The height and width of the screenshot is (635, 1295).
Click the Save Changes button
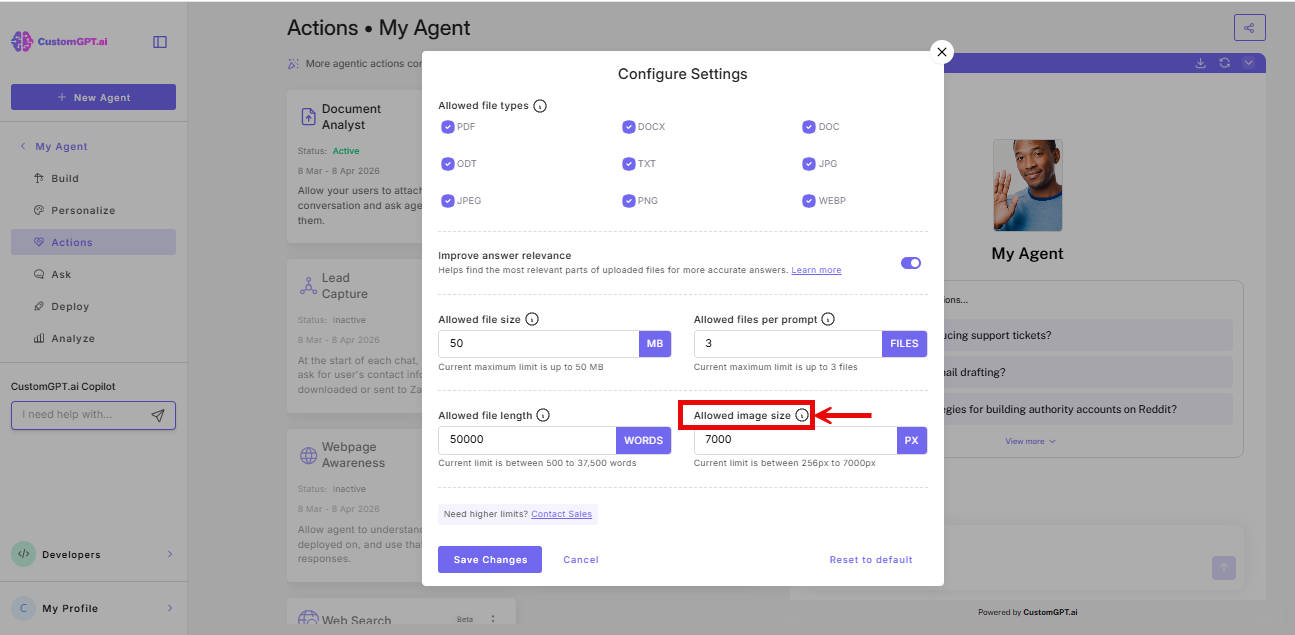coord(489,559)
